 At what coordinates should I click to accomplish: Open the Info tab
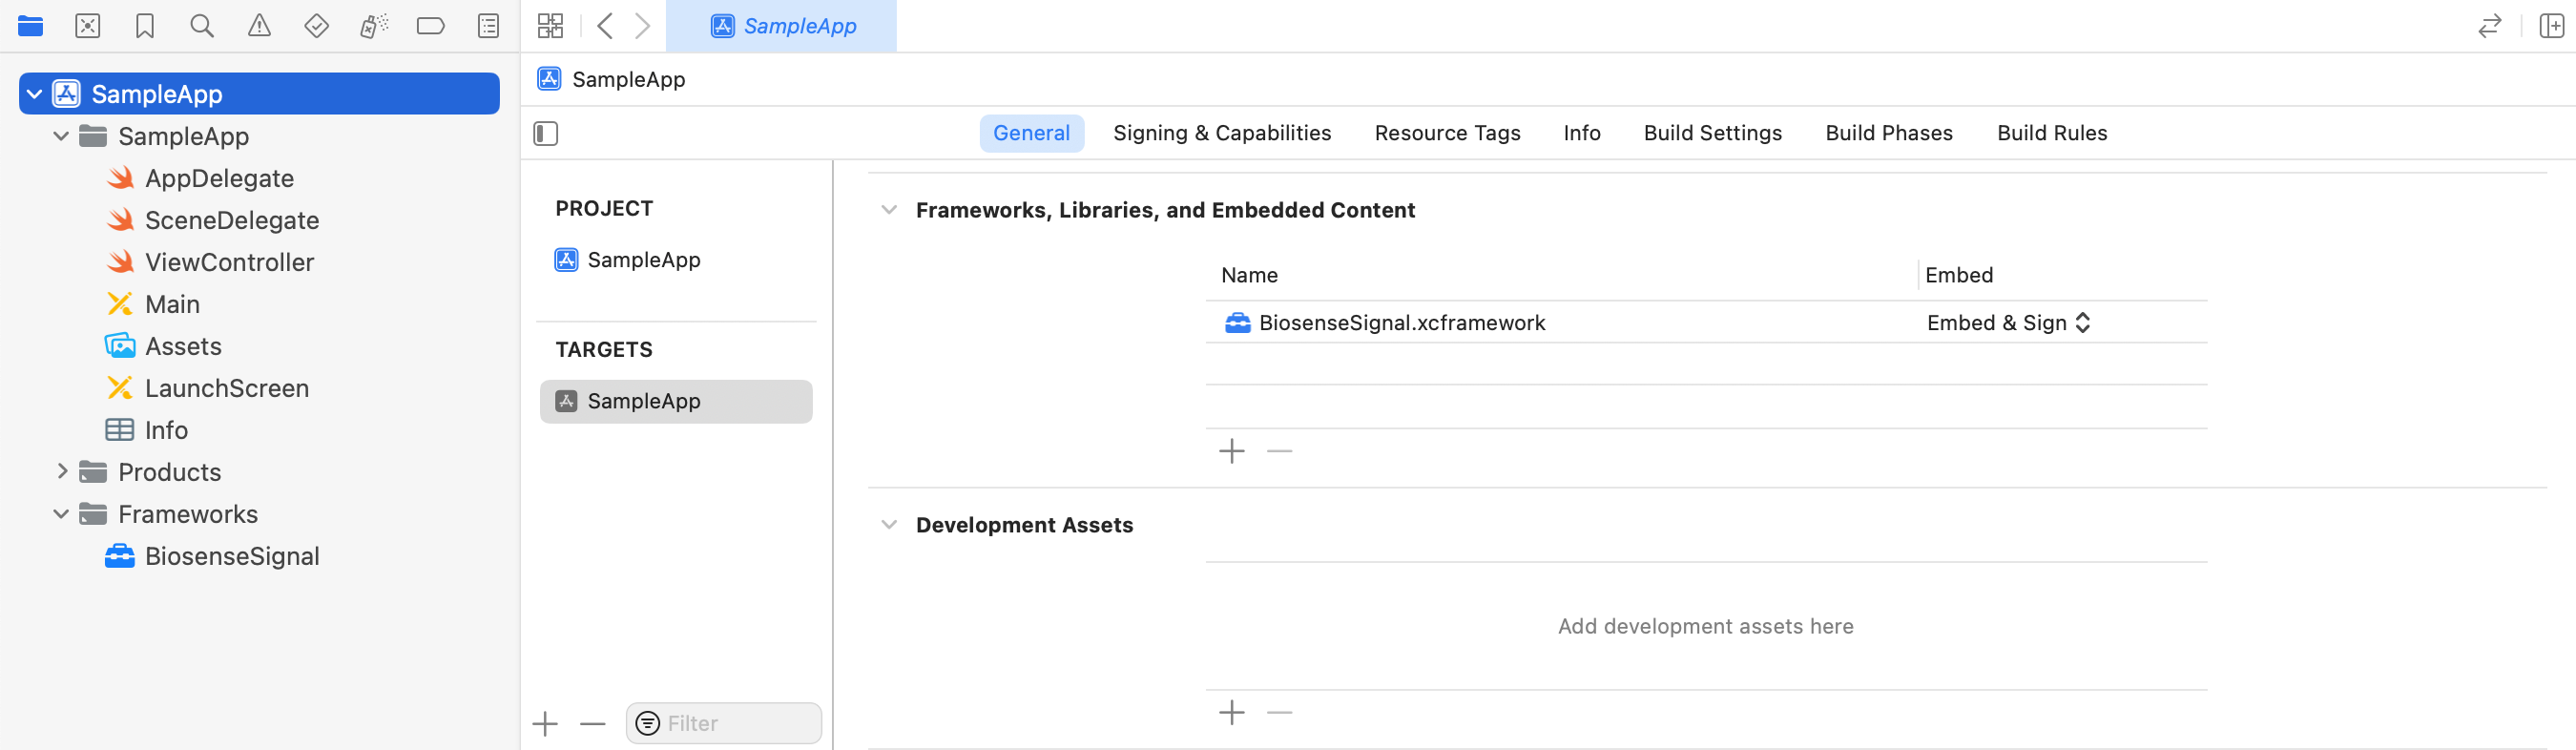[x=1582, y=133]
